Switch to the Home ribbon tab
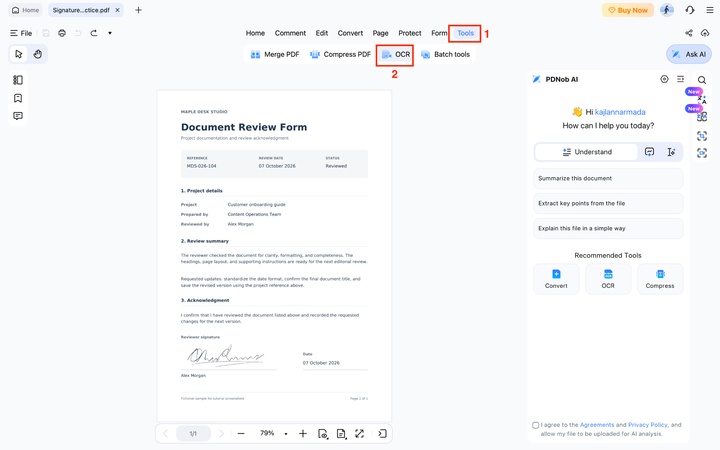The height and width of the screenshot is (450, 720). (x=255, y=33)
